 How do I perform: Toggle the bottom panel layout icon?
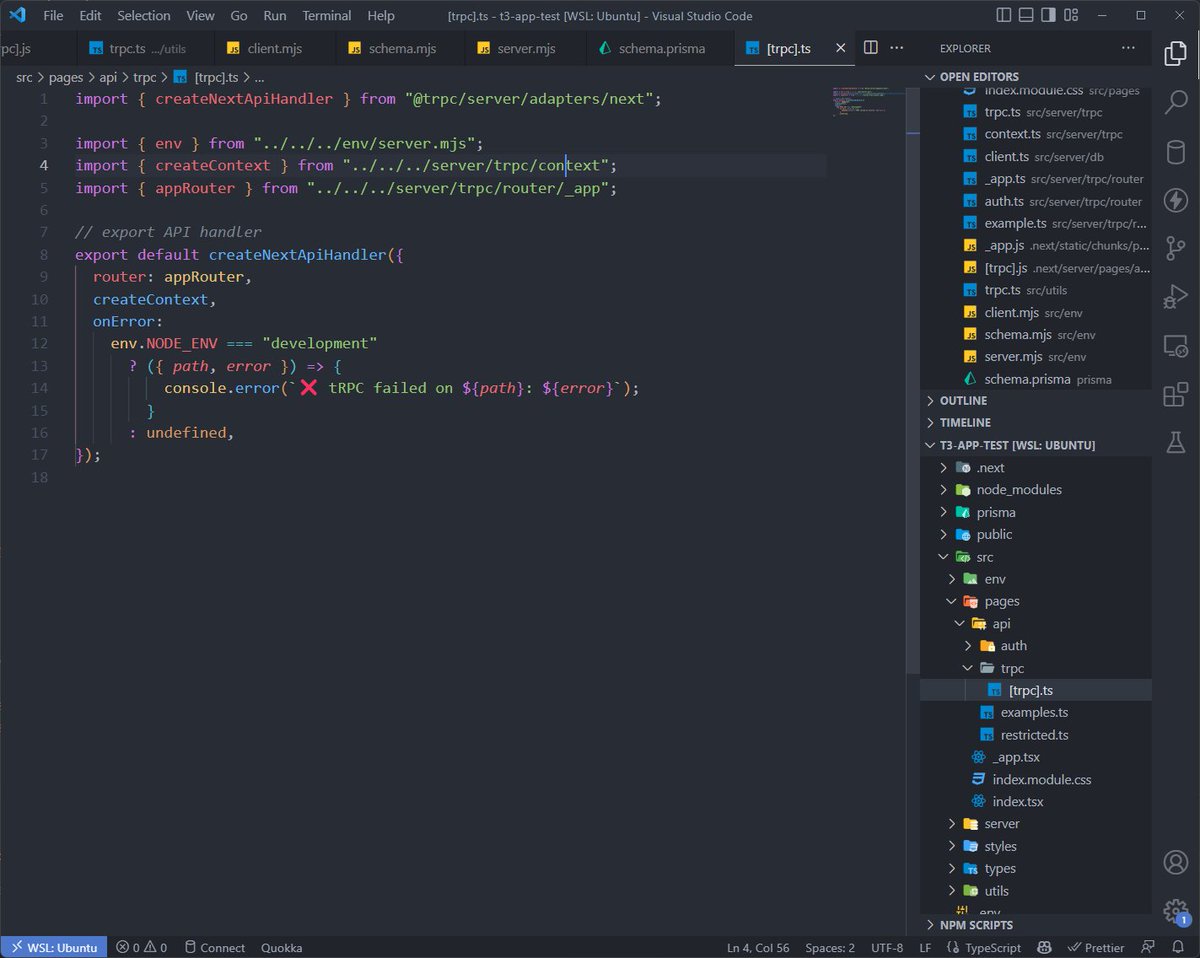(1027, 16)
